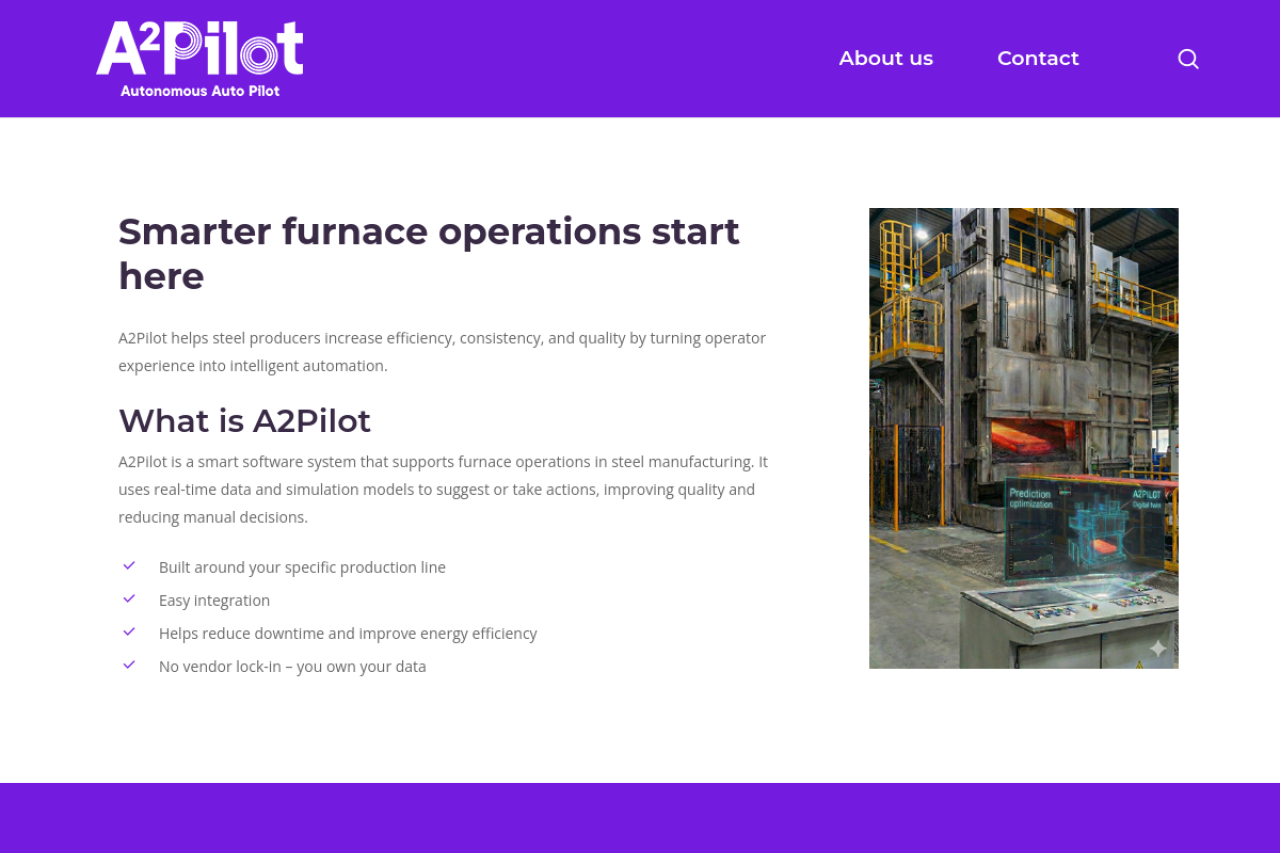Viewport: 1280px width, 853px height.
Task: Go to the Contact page
Action: click(1037, 59)
